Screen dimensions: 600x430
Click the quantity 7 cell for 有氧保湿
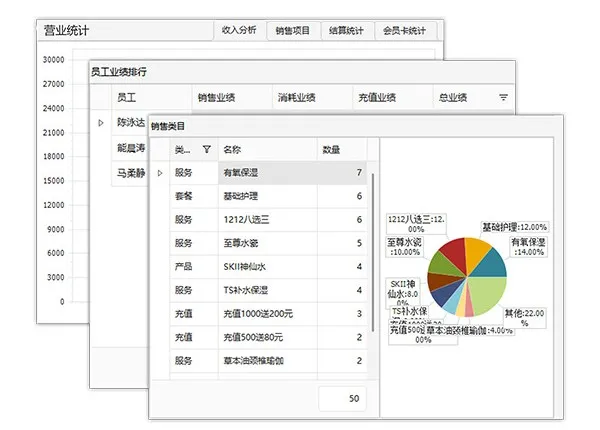coord(342,173)
